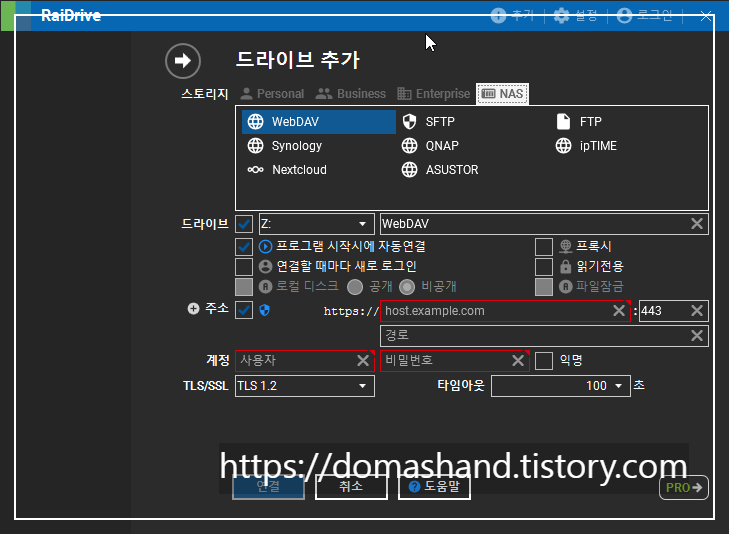Click the 취소 cancel button
Viewport: 729px width, 534px height.
[351, 487]
